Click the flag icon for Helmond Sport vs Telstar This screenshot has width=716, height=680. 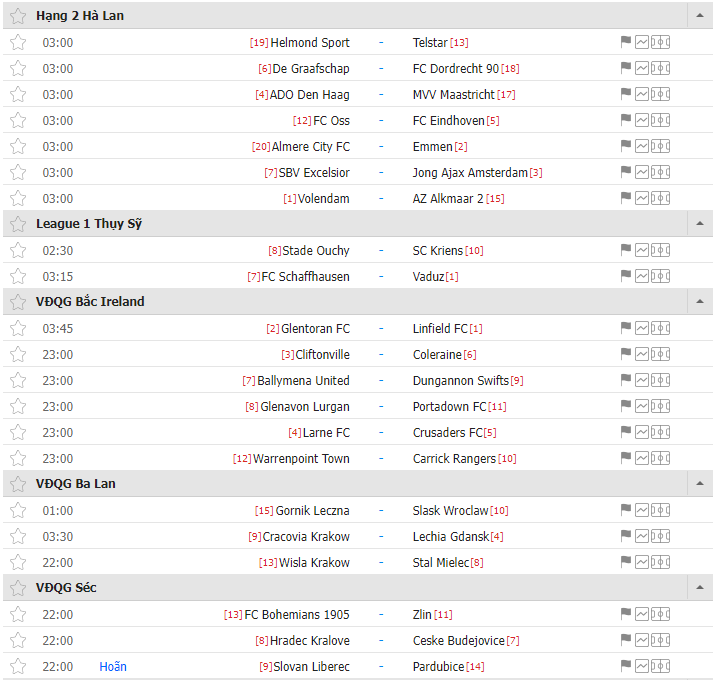626,42
